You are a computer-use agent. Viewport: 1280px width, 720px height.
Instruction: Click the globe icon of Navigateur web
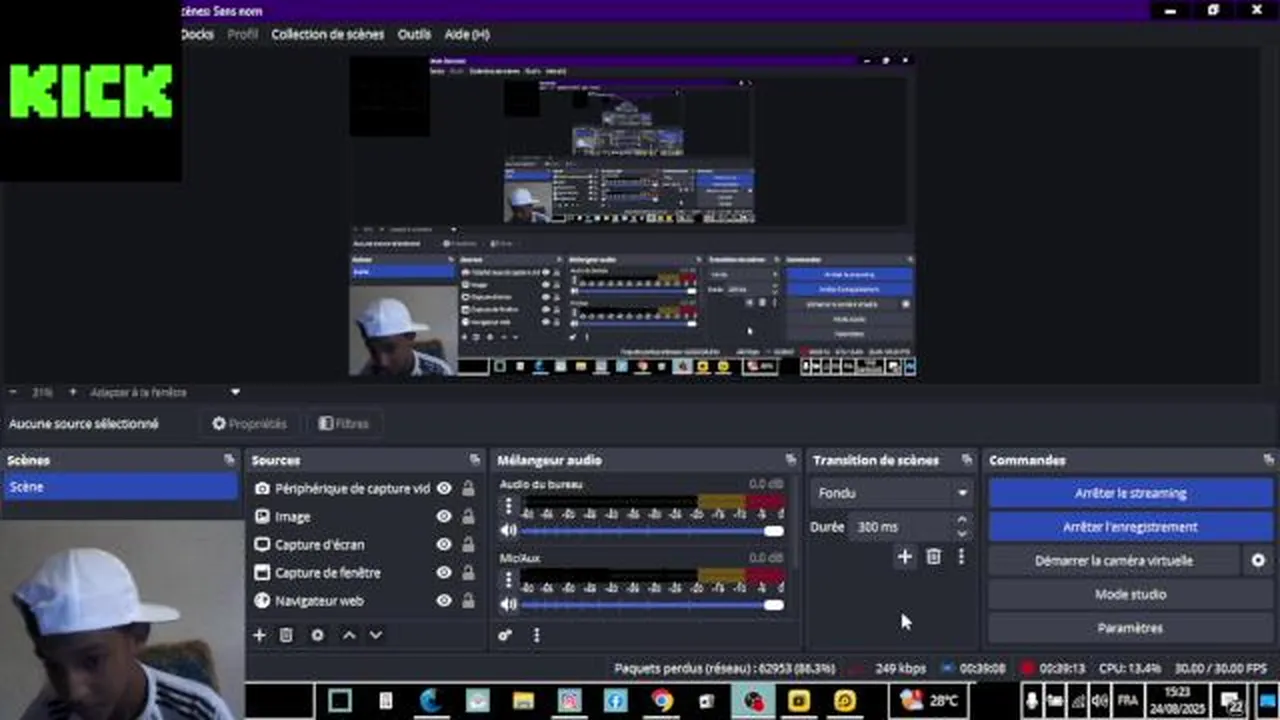262,601
